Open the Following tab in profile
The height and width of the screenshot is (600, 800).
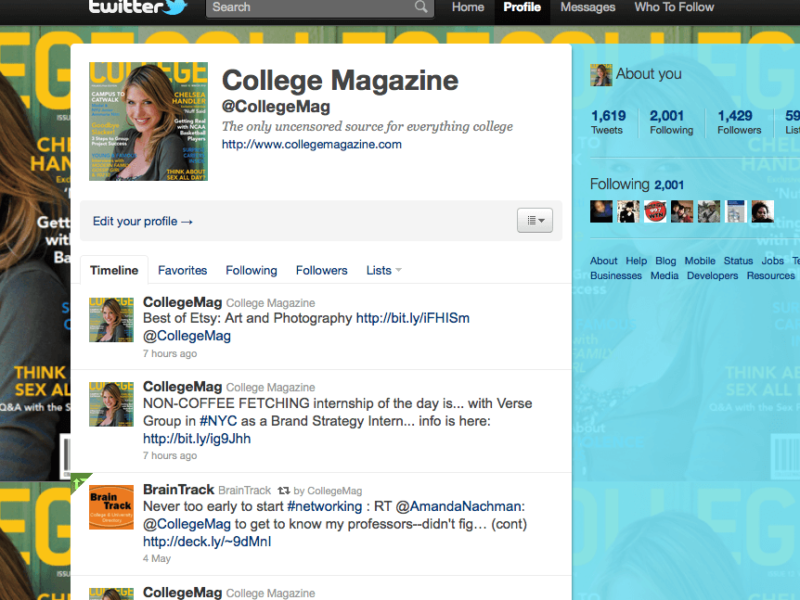[x=252, y=270]
